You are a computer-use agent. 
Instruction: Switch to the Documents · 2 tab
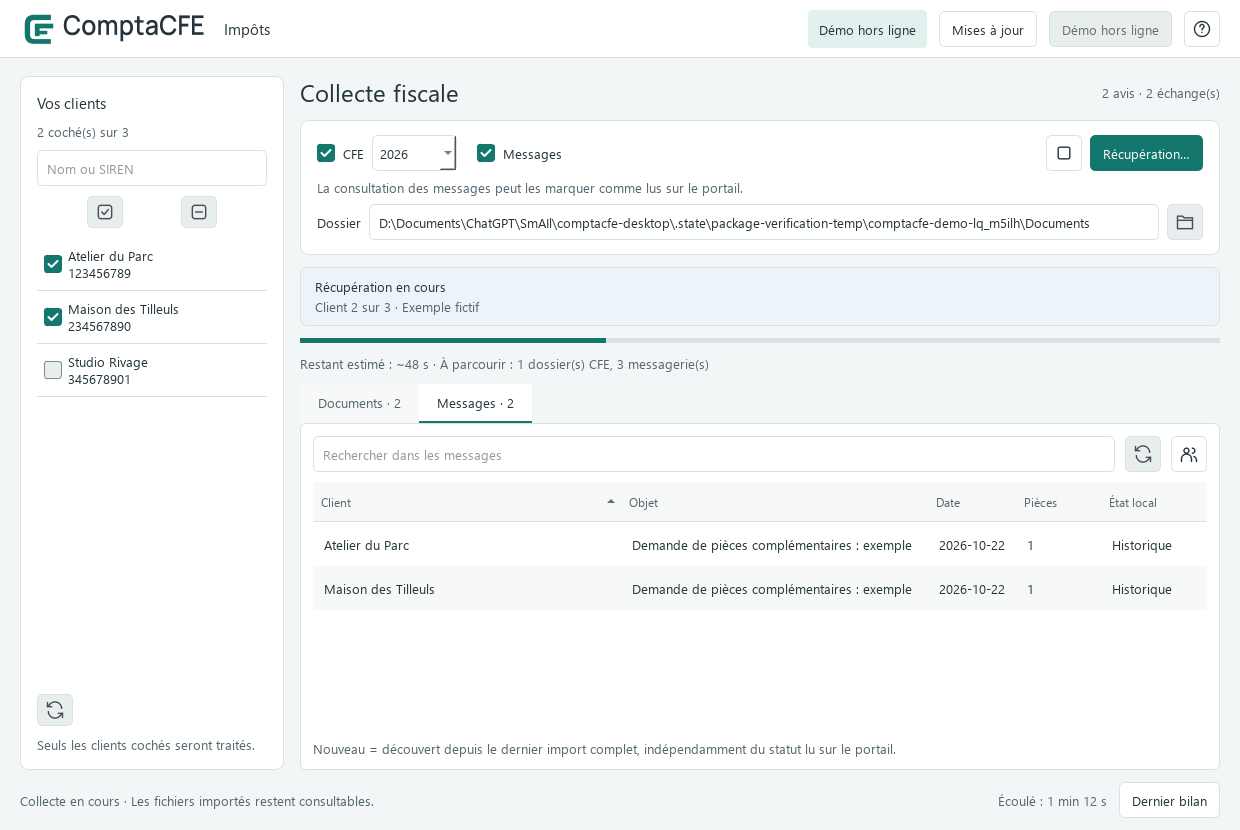coord(359,403)
